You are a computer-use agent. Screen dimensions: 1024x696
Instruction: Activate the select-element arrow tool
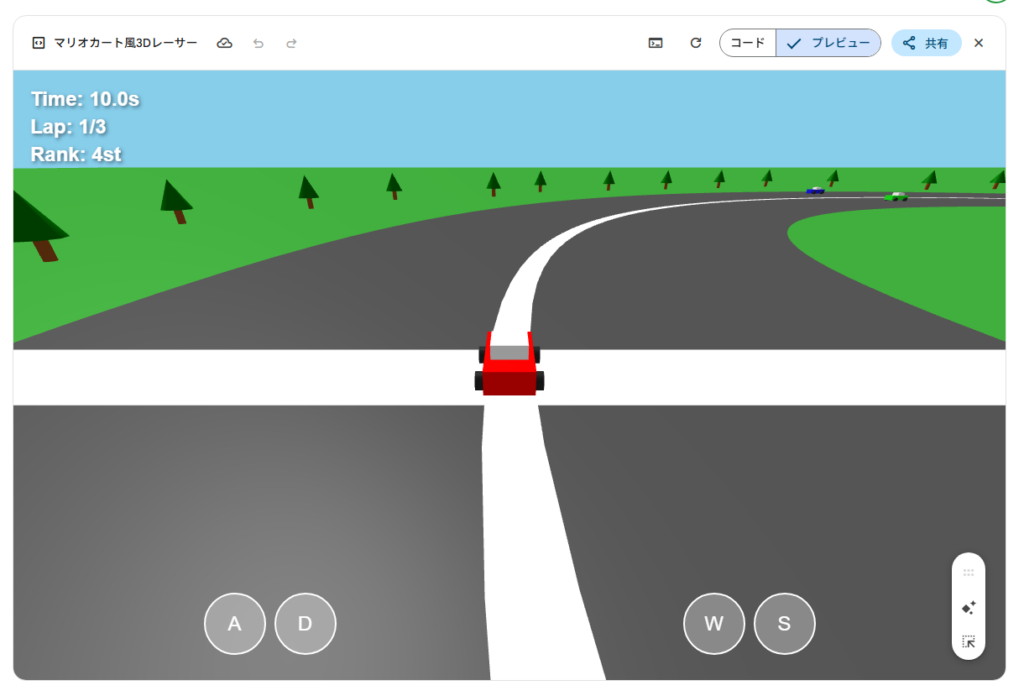pyautogui.click(x=968, y=642)
